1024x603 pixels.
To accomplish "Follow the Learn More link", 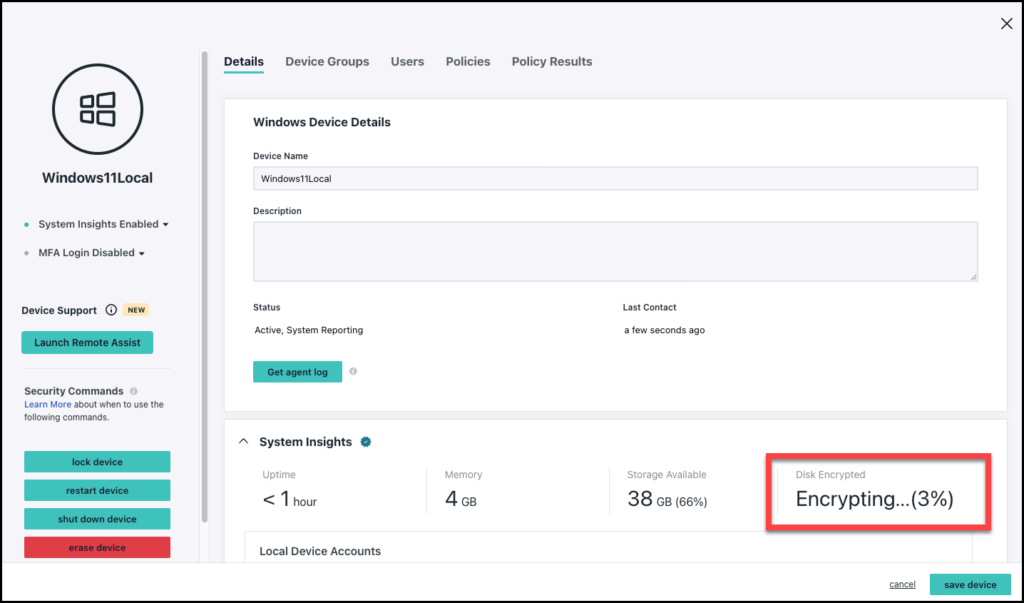I will [48, 405].
